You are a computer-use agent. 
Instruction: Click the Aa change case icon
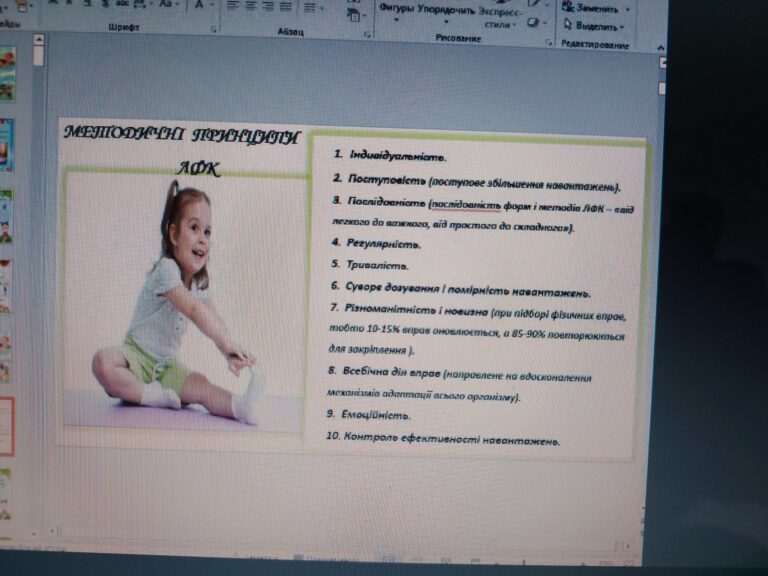tap(166, 4)
